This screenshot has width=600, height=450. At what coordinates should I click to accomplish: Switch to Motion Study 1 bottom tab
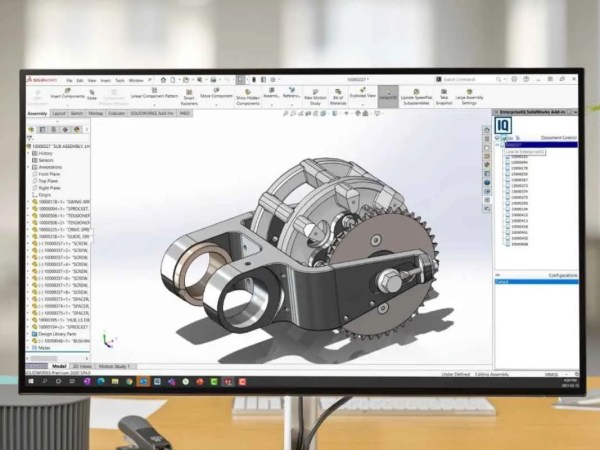tap(114, 366)
